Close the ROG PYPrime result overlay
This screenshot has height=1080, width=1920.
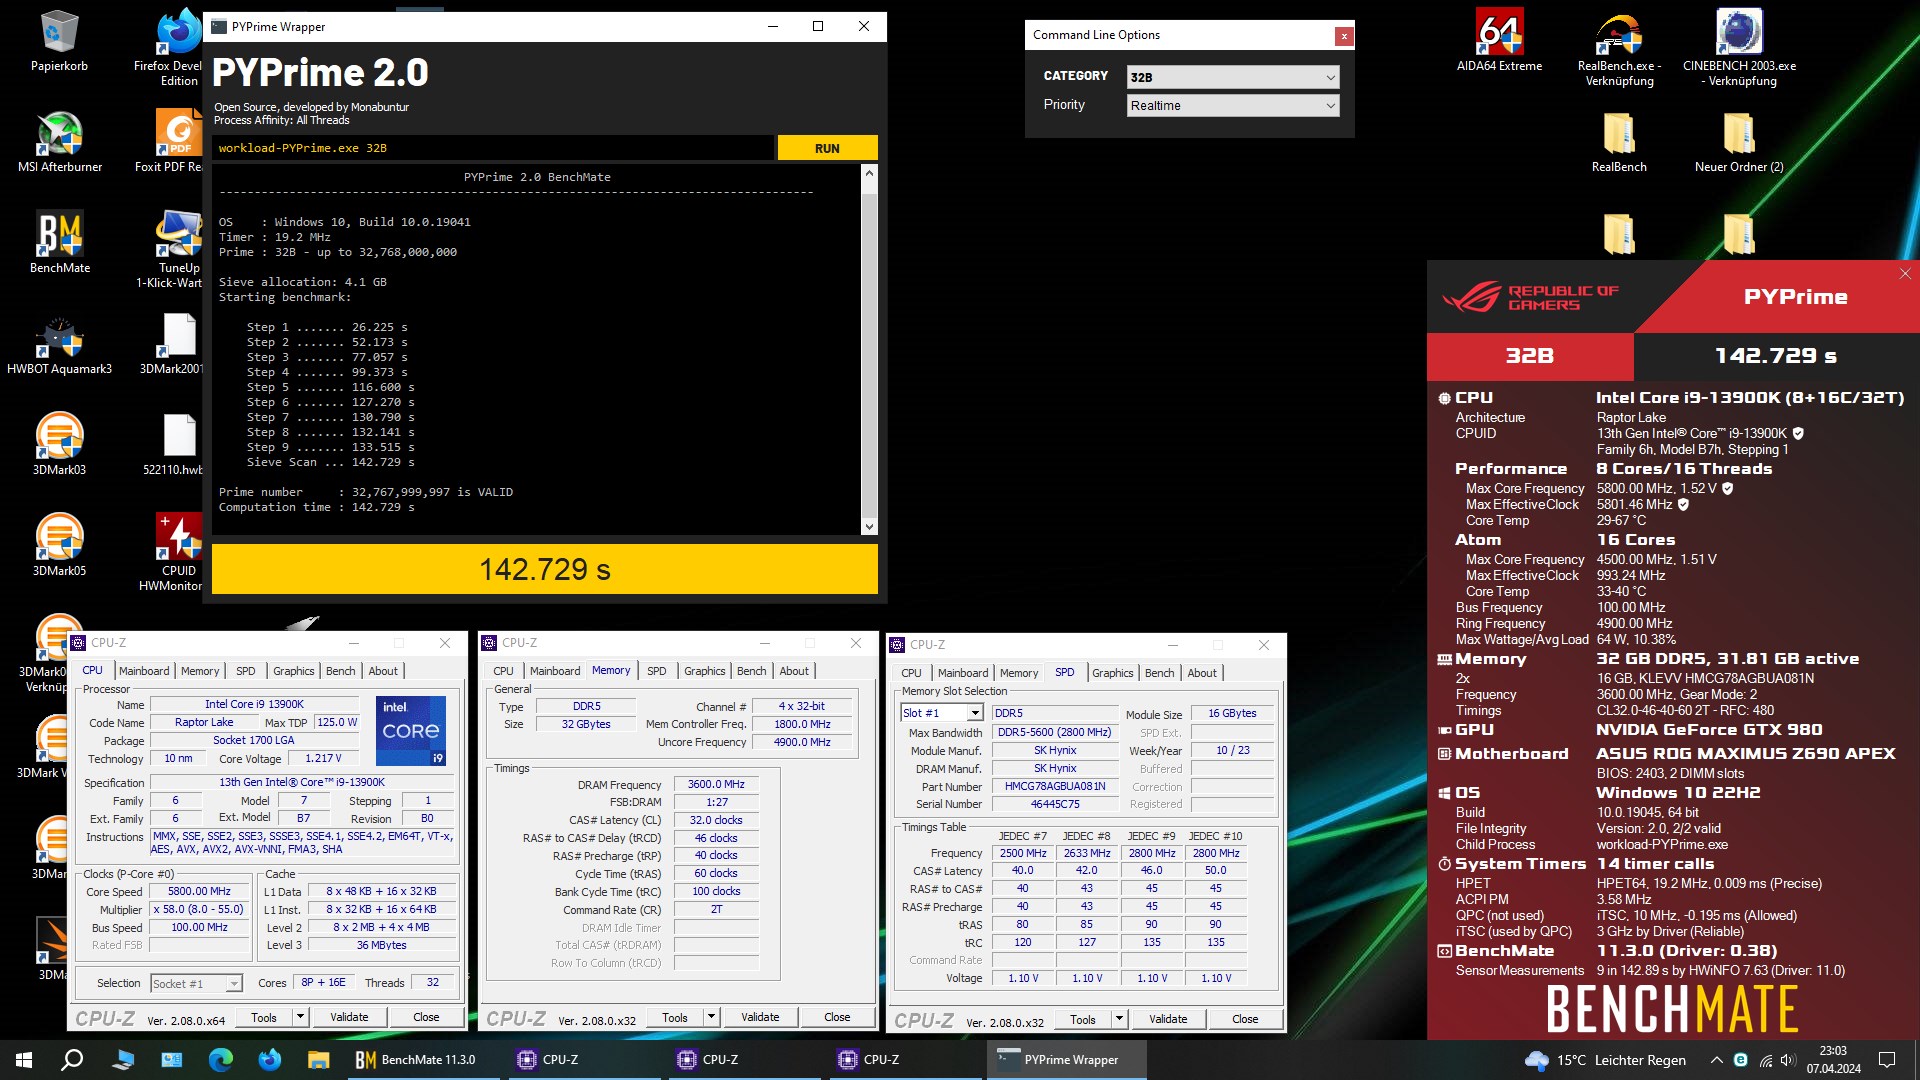(1905, 273)
